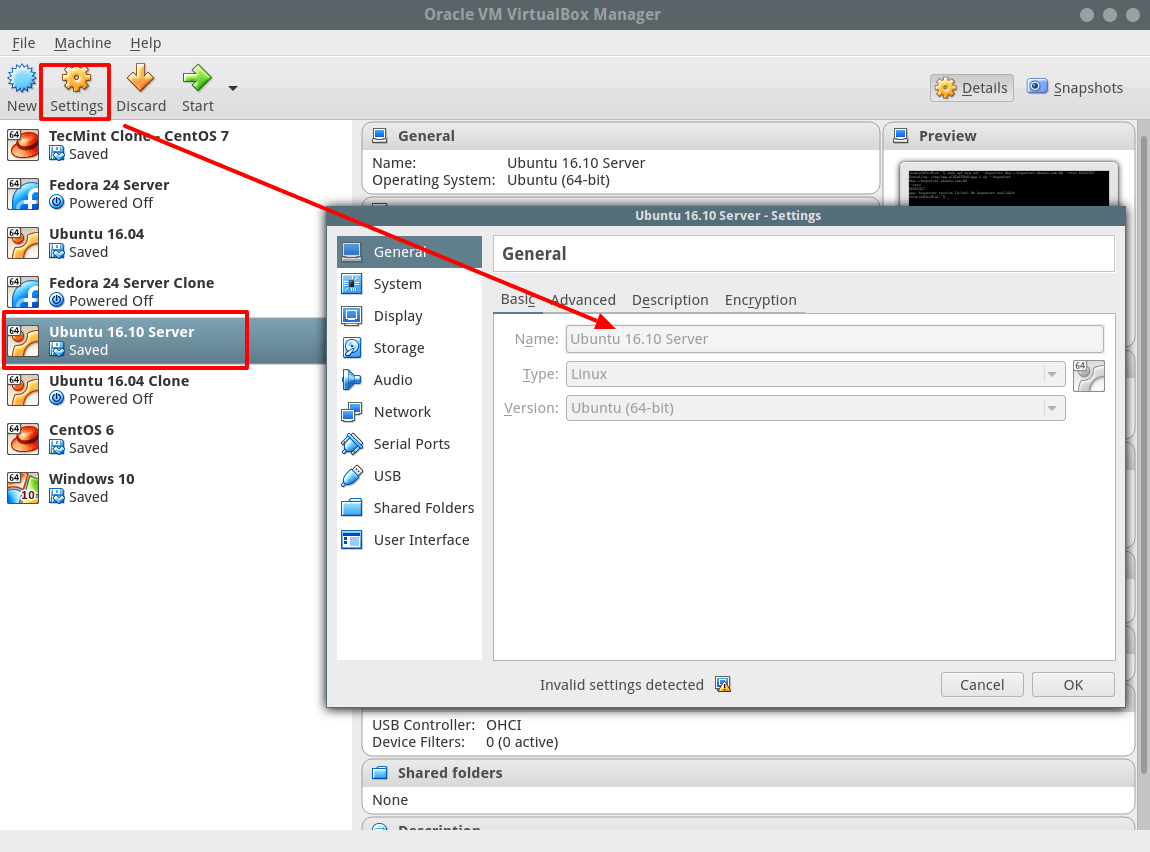Select the Network settings icon

tap(354, 411)
